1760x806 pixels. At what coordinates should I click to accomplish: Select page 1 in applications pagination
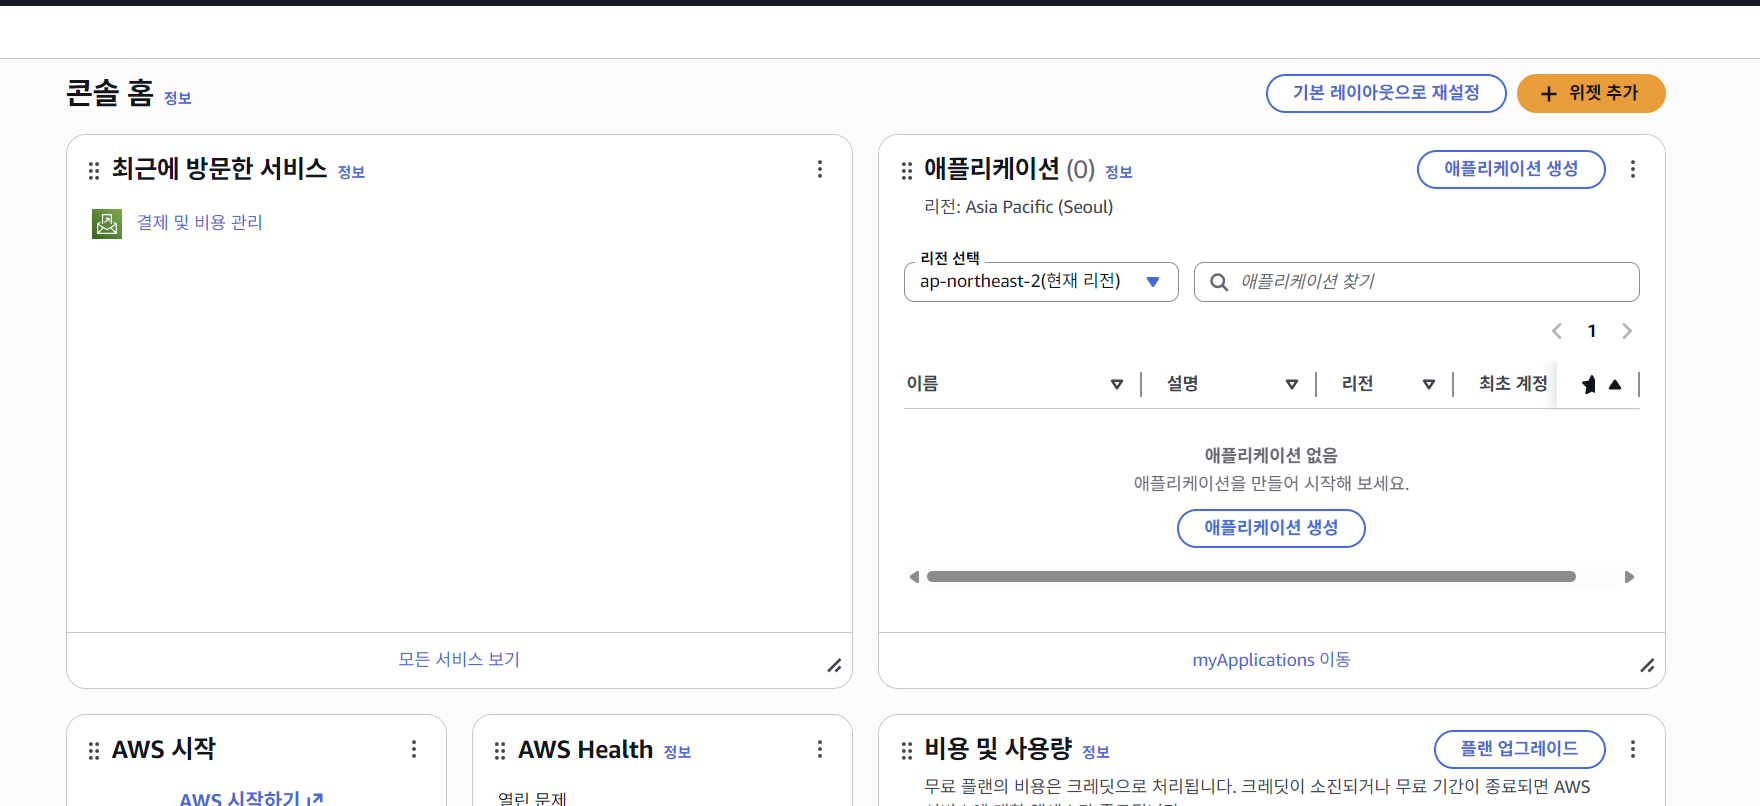coord(1592,331)
